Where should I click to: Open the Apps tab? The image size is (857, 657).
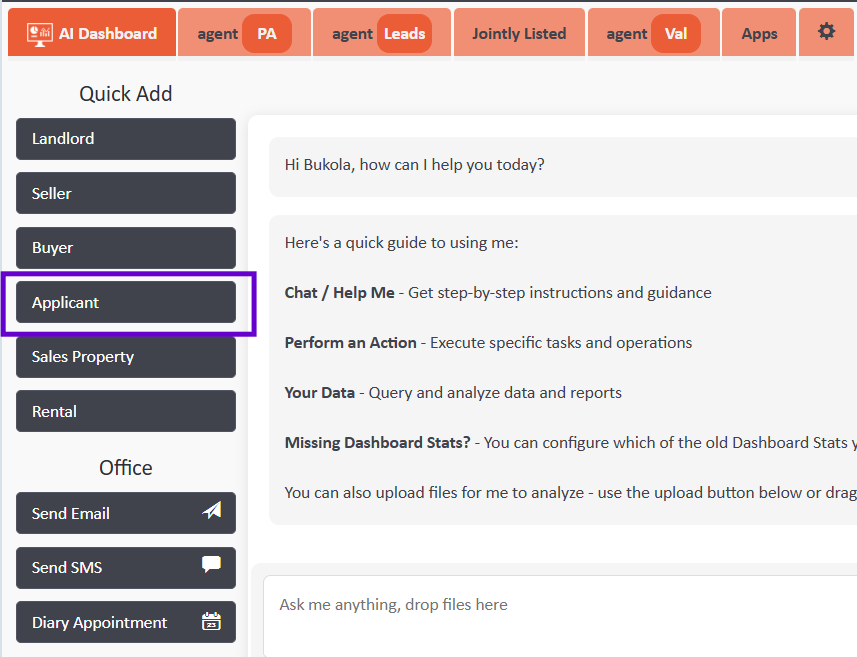759,33
